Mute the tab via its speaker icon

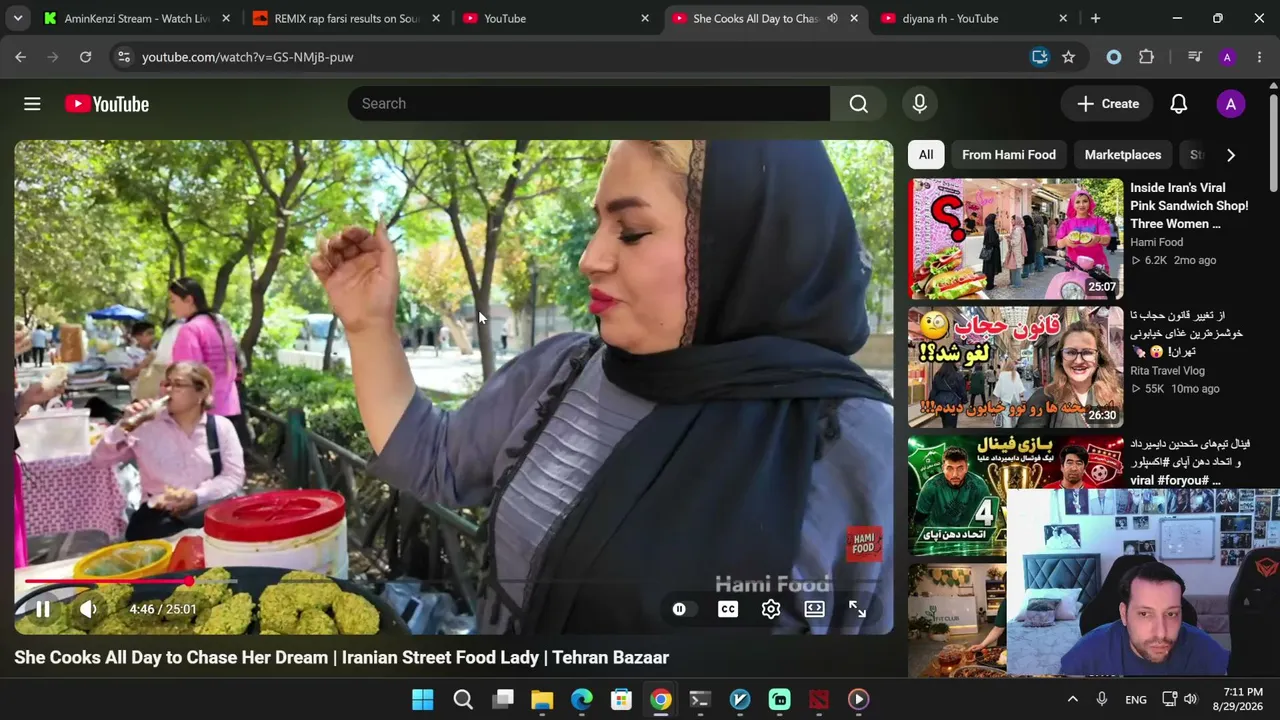coord(832,18)
